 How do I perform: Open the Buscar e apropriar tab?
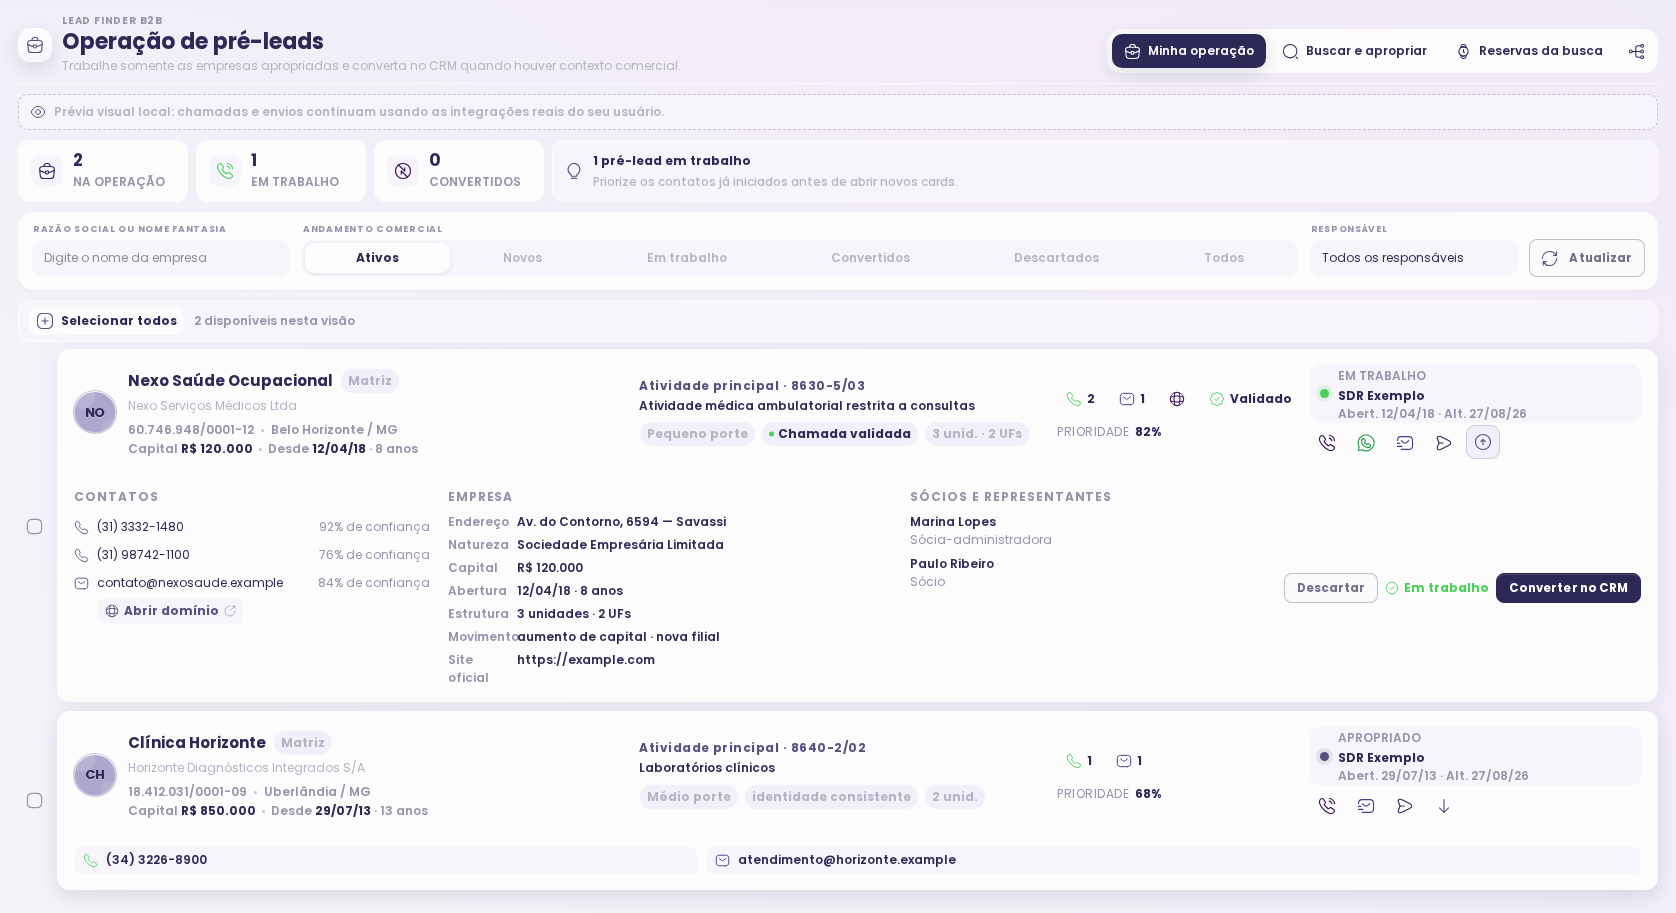coord(1355,51)
